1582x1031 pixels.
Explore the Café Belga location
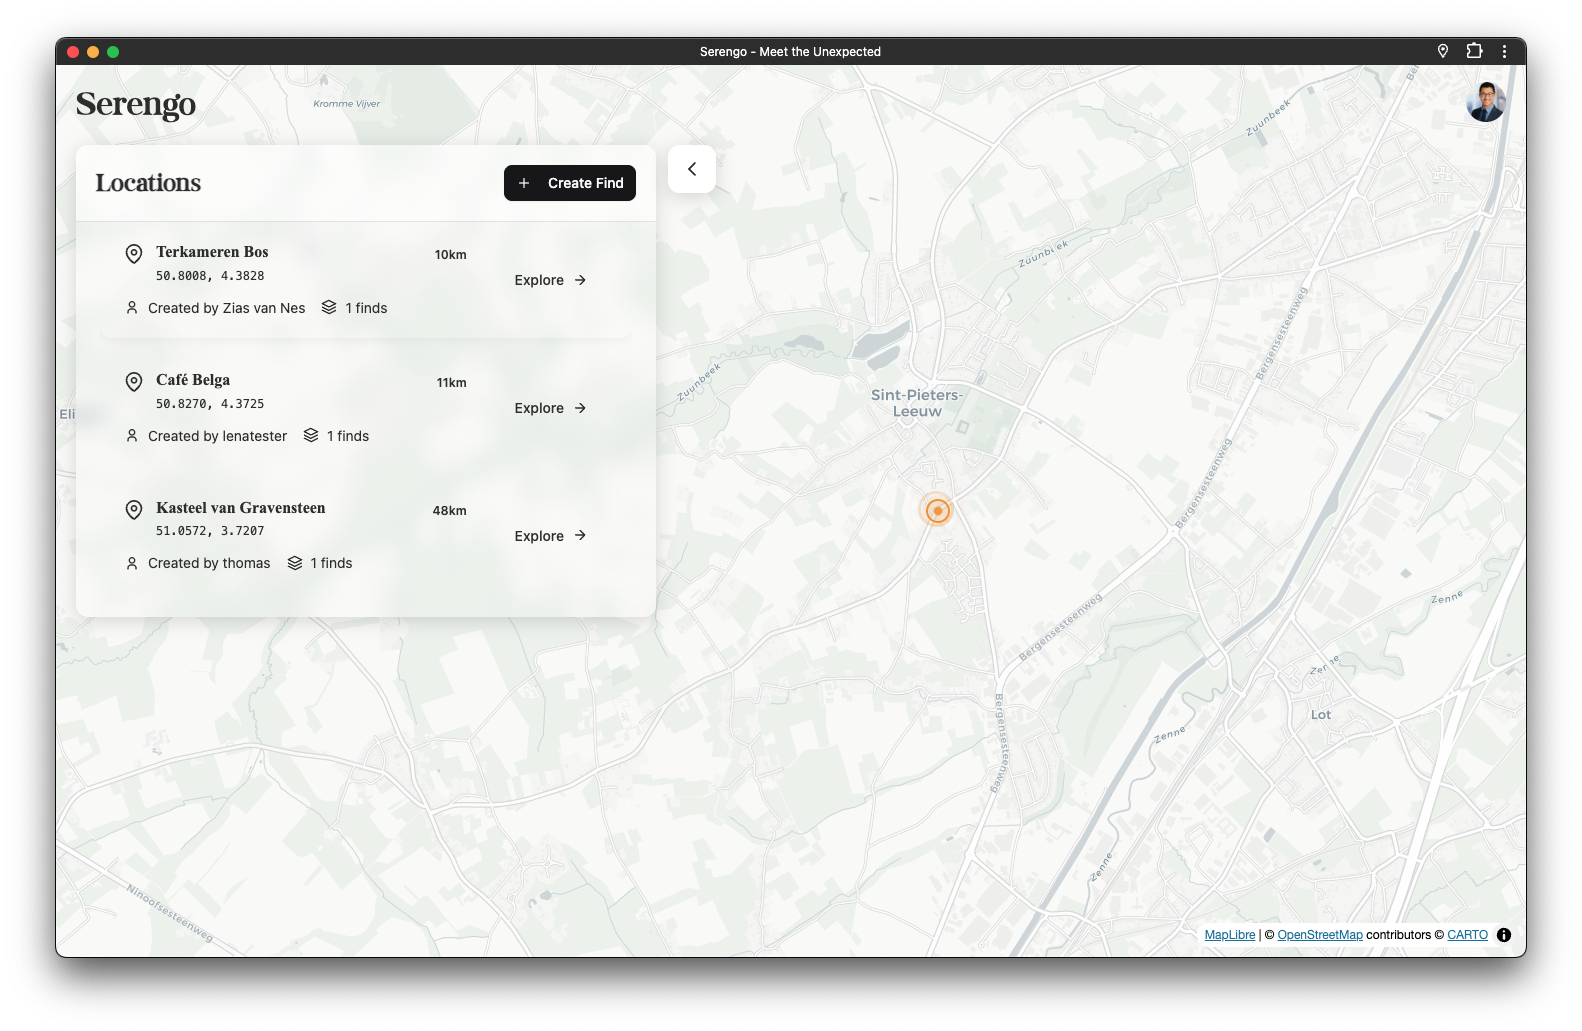pos(550,408)
